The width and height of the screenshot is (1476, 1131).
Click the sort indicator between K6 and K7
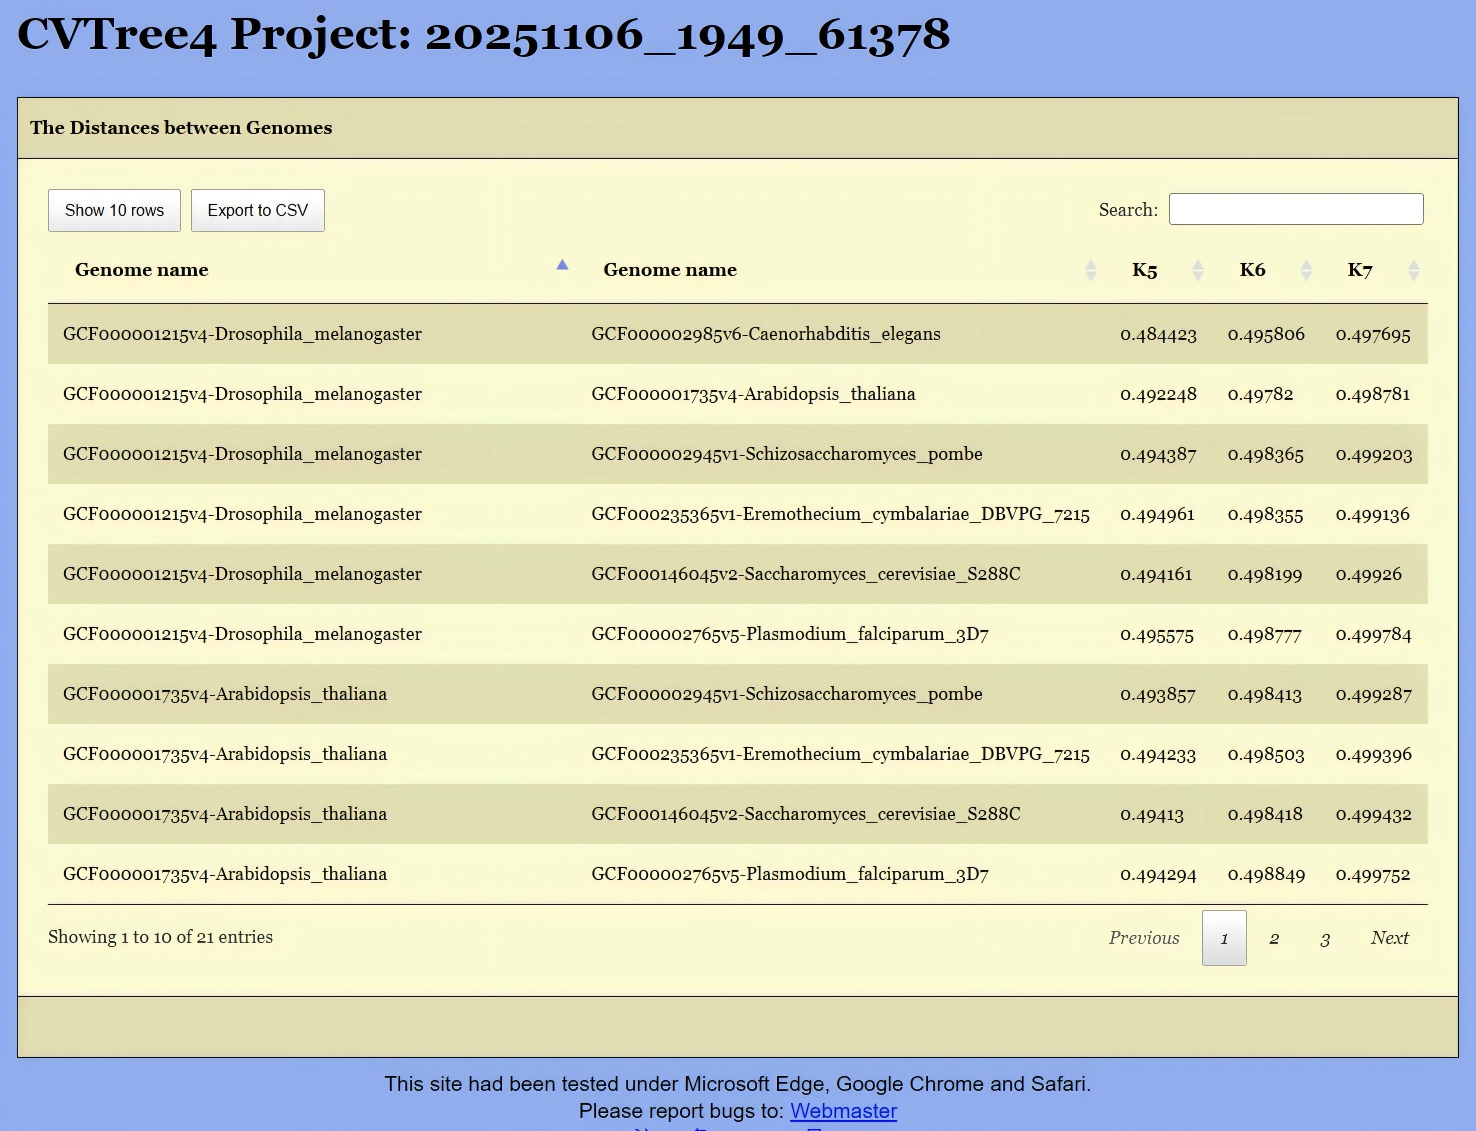pyautogui.click(x=1305, y=269)
